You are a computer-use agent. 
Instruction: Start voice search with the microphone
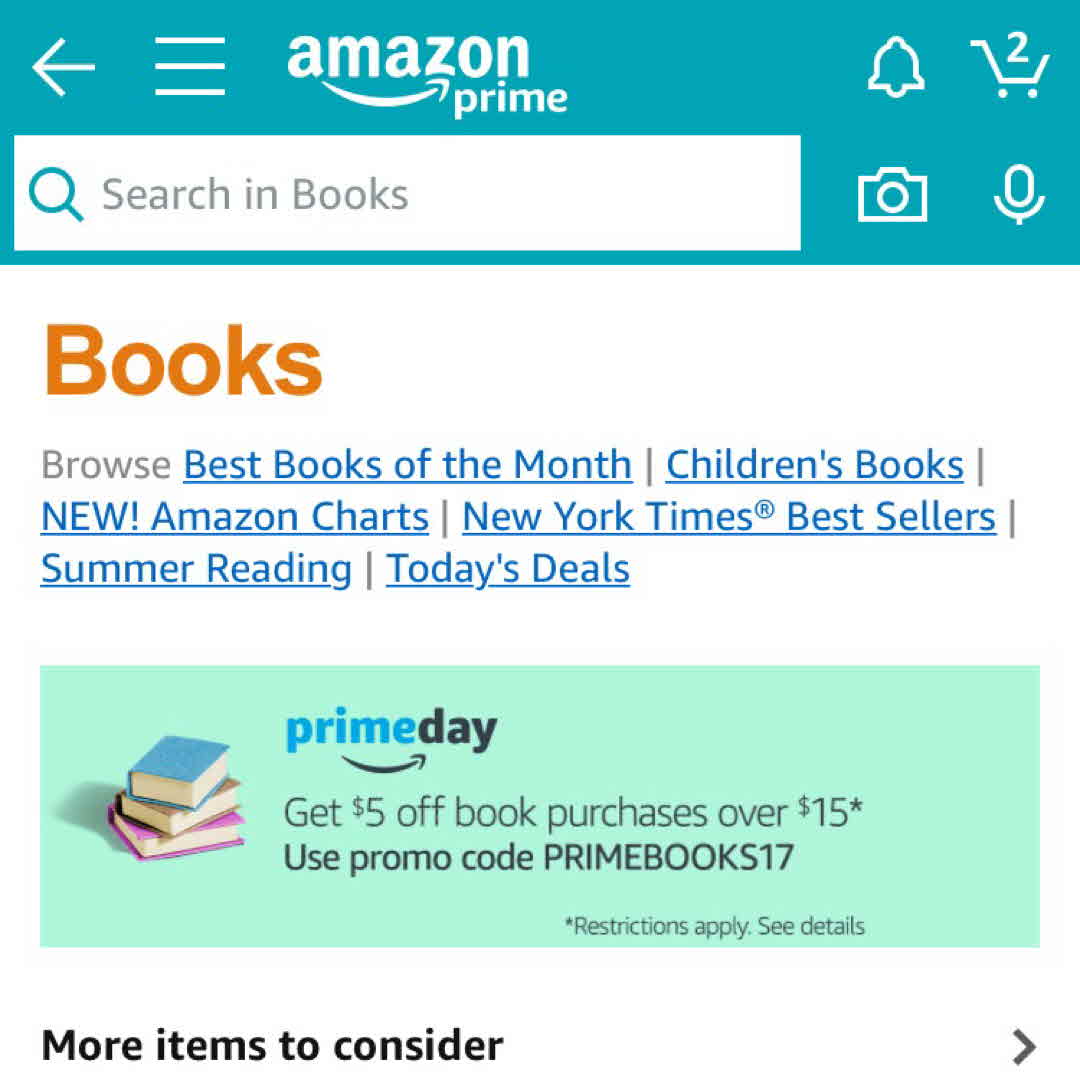pos(1018,194)
